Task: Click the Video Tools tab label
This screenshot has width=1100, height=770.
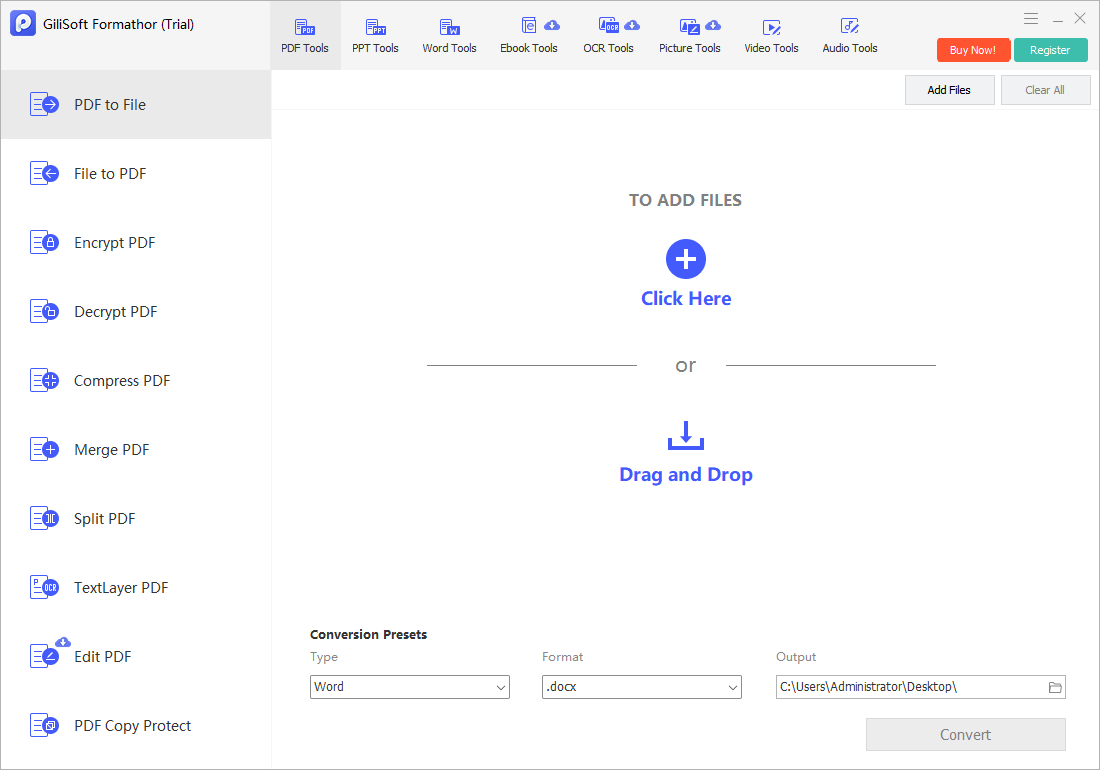Action: tap(771, 48)
